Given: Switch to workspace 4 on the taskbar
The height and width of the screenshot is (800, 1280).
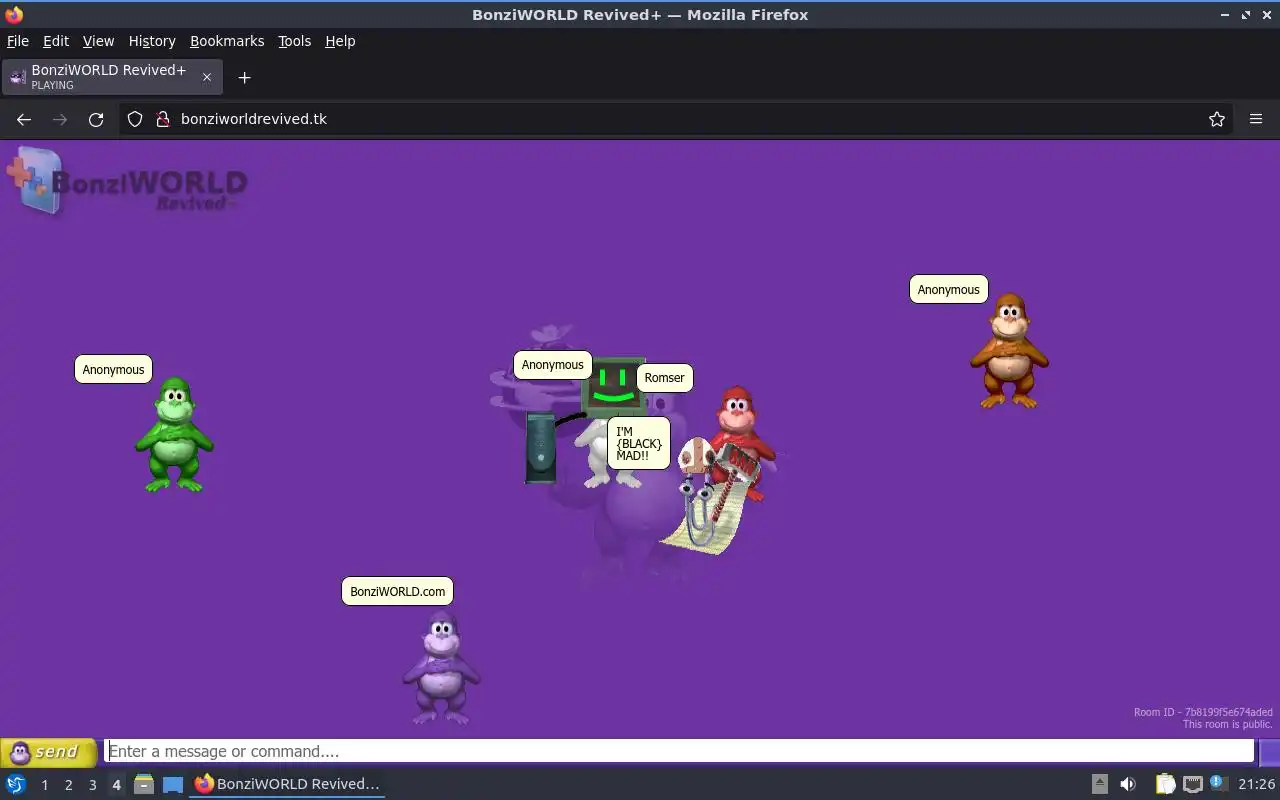Looking at the screenshot, I should tap(116, 785).
